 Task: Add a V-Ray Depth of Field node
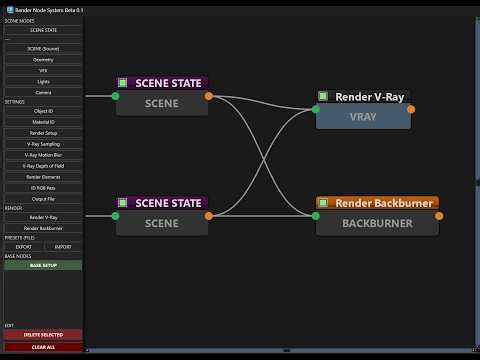pos(43,166)
